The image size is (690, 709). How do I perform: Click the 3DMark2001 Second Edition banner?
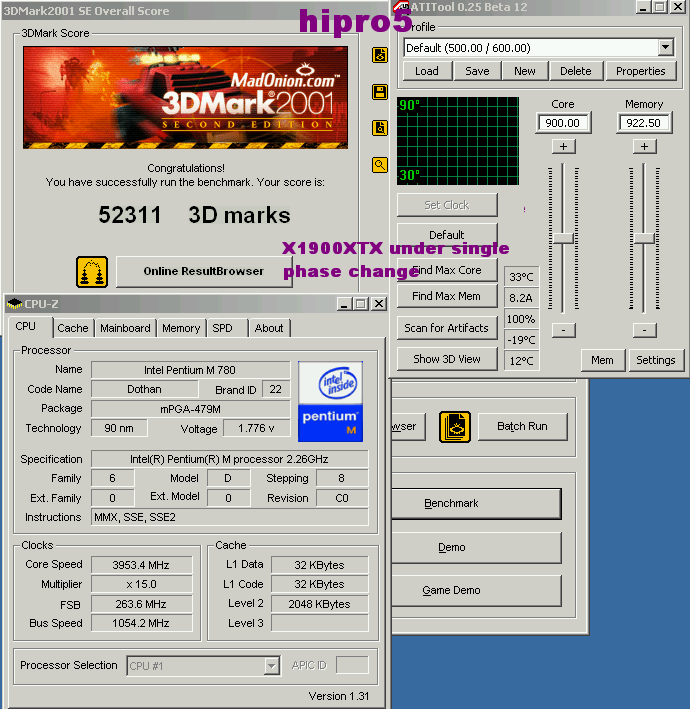click(x=185, y=97)
